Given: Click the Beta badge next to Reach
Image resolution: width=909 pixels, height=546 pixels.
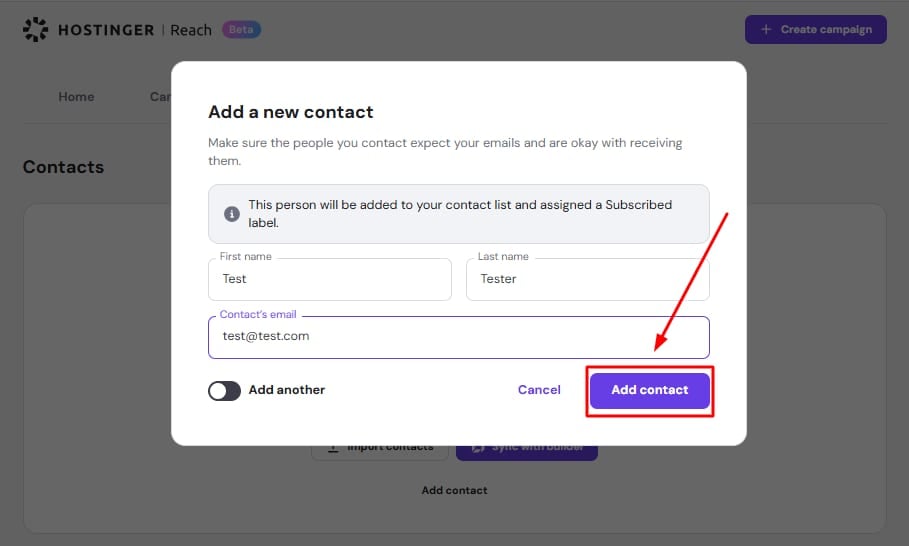Looking at the screenshot, I should [241, 30].
